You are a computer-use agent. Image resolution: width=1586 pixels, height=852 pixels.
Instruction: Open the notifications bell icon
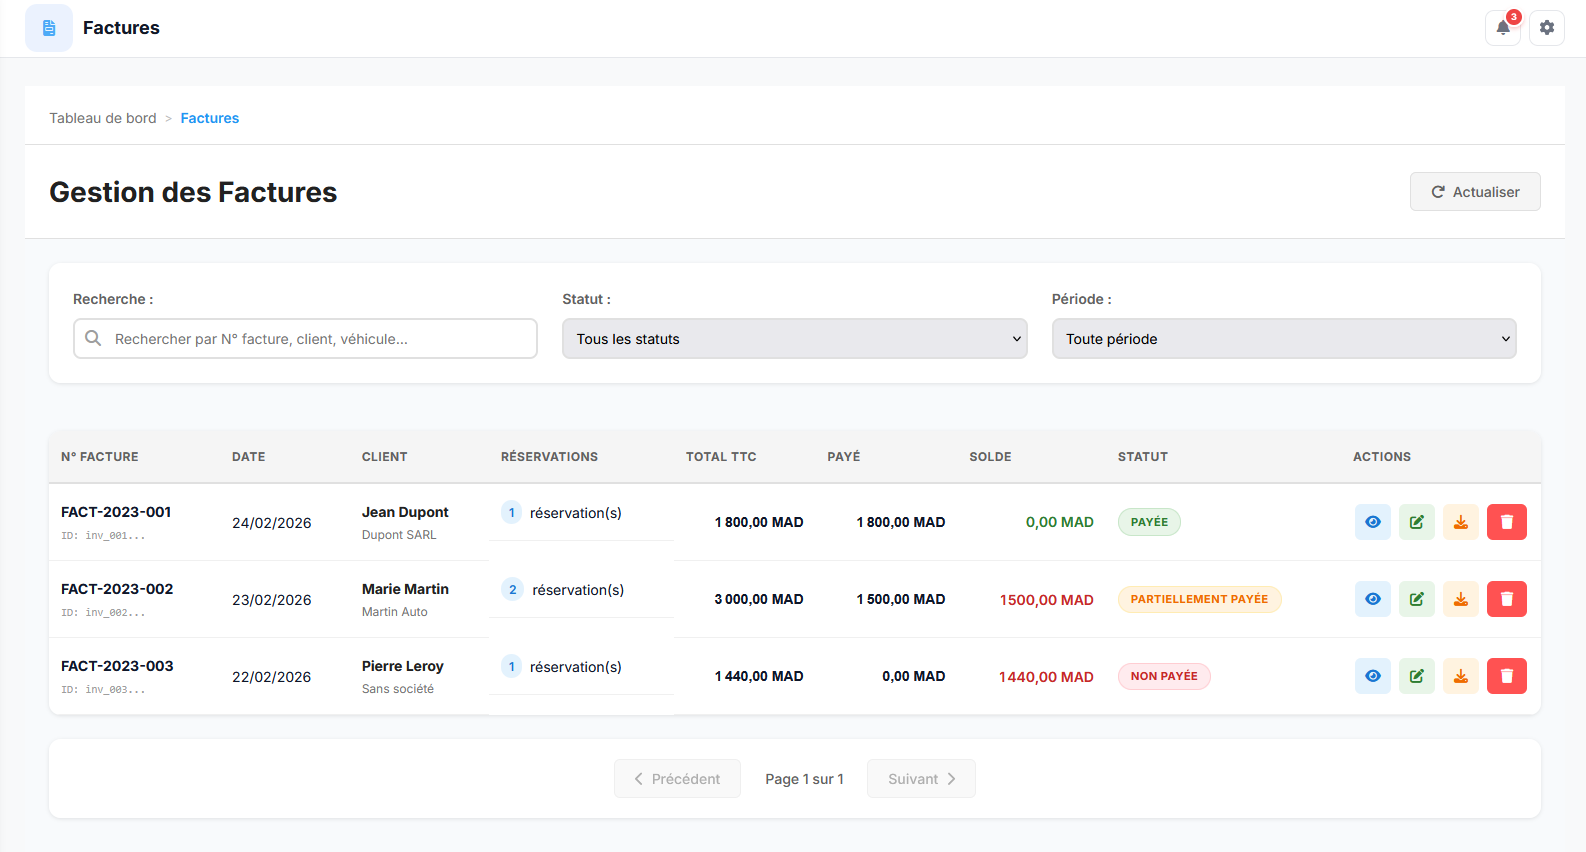tap(1502, 28)
